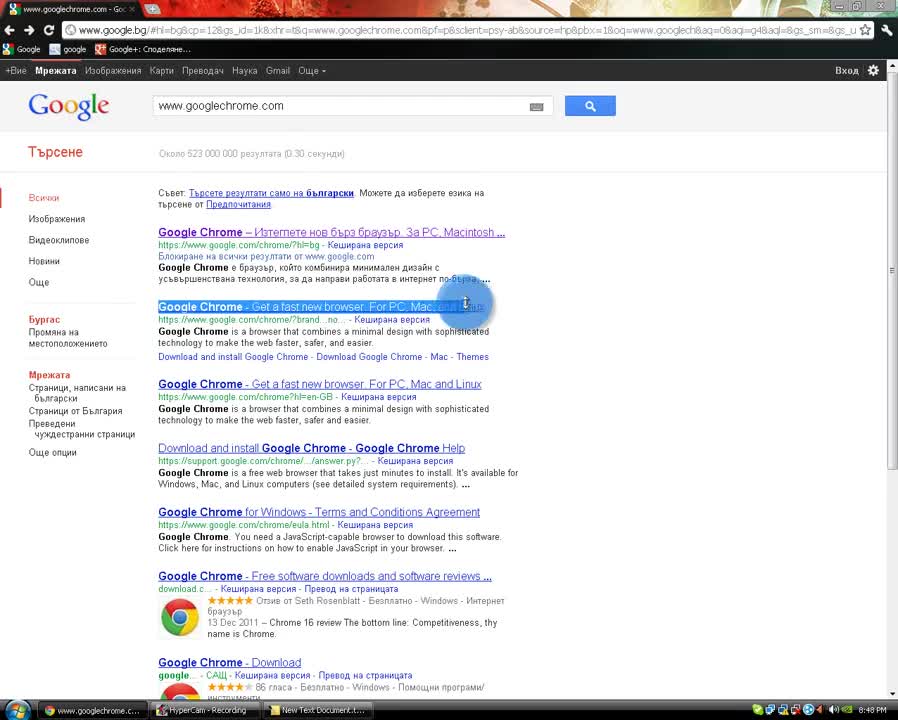Viewport: 898px width, 720px height.
Task: Expand Още опции in the sidebar
Action: (53, 453)
